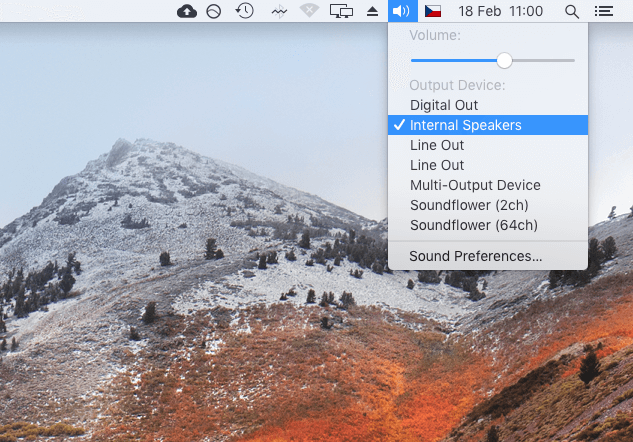Click the eject icon in menu bar

click(372, 11)
